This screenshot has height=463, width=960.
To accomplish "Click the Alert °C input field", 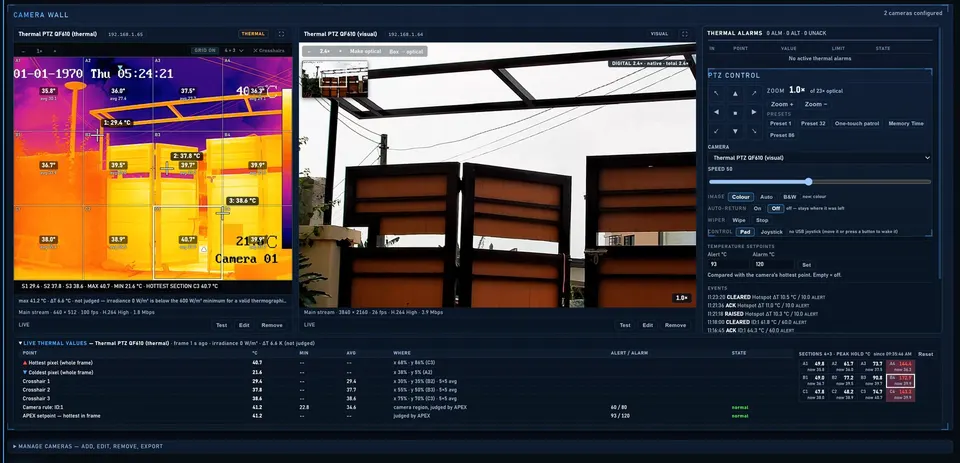I will [x=729, y=265].
